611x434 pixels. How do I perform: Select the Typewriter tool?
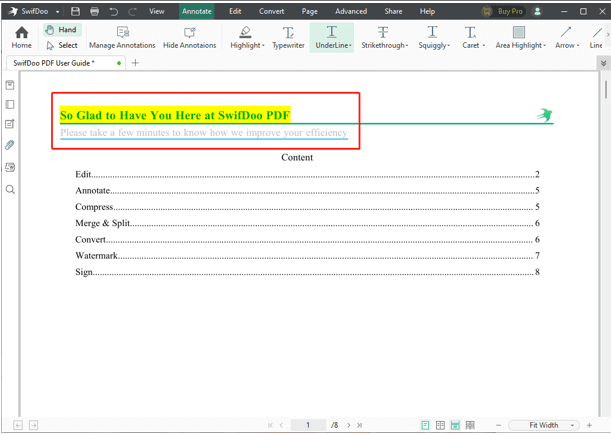288,38
